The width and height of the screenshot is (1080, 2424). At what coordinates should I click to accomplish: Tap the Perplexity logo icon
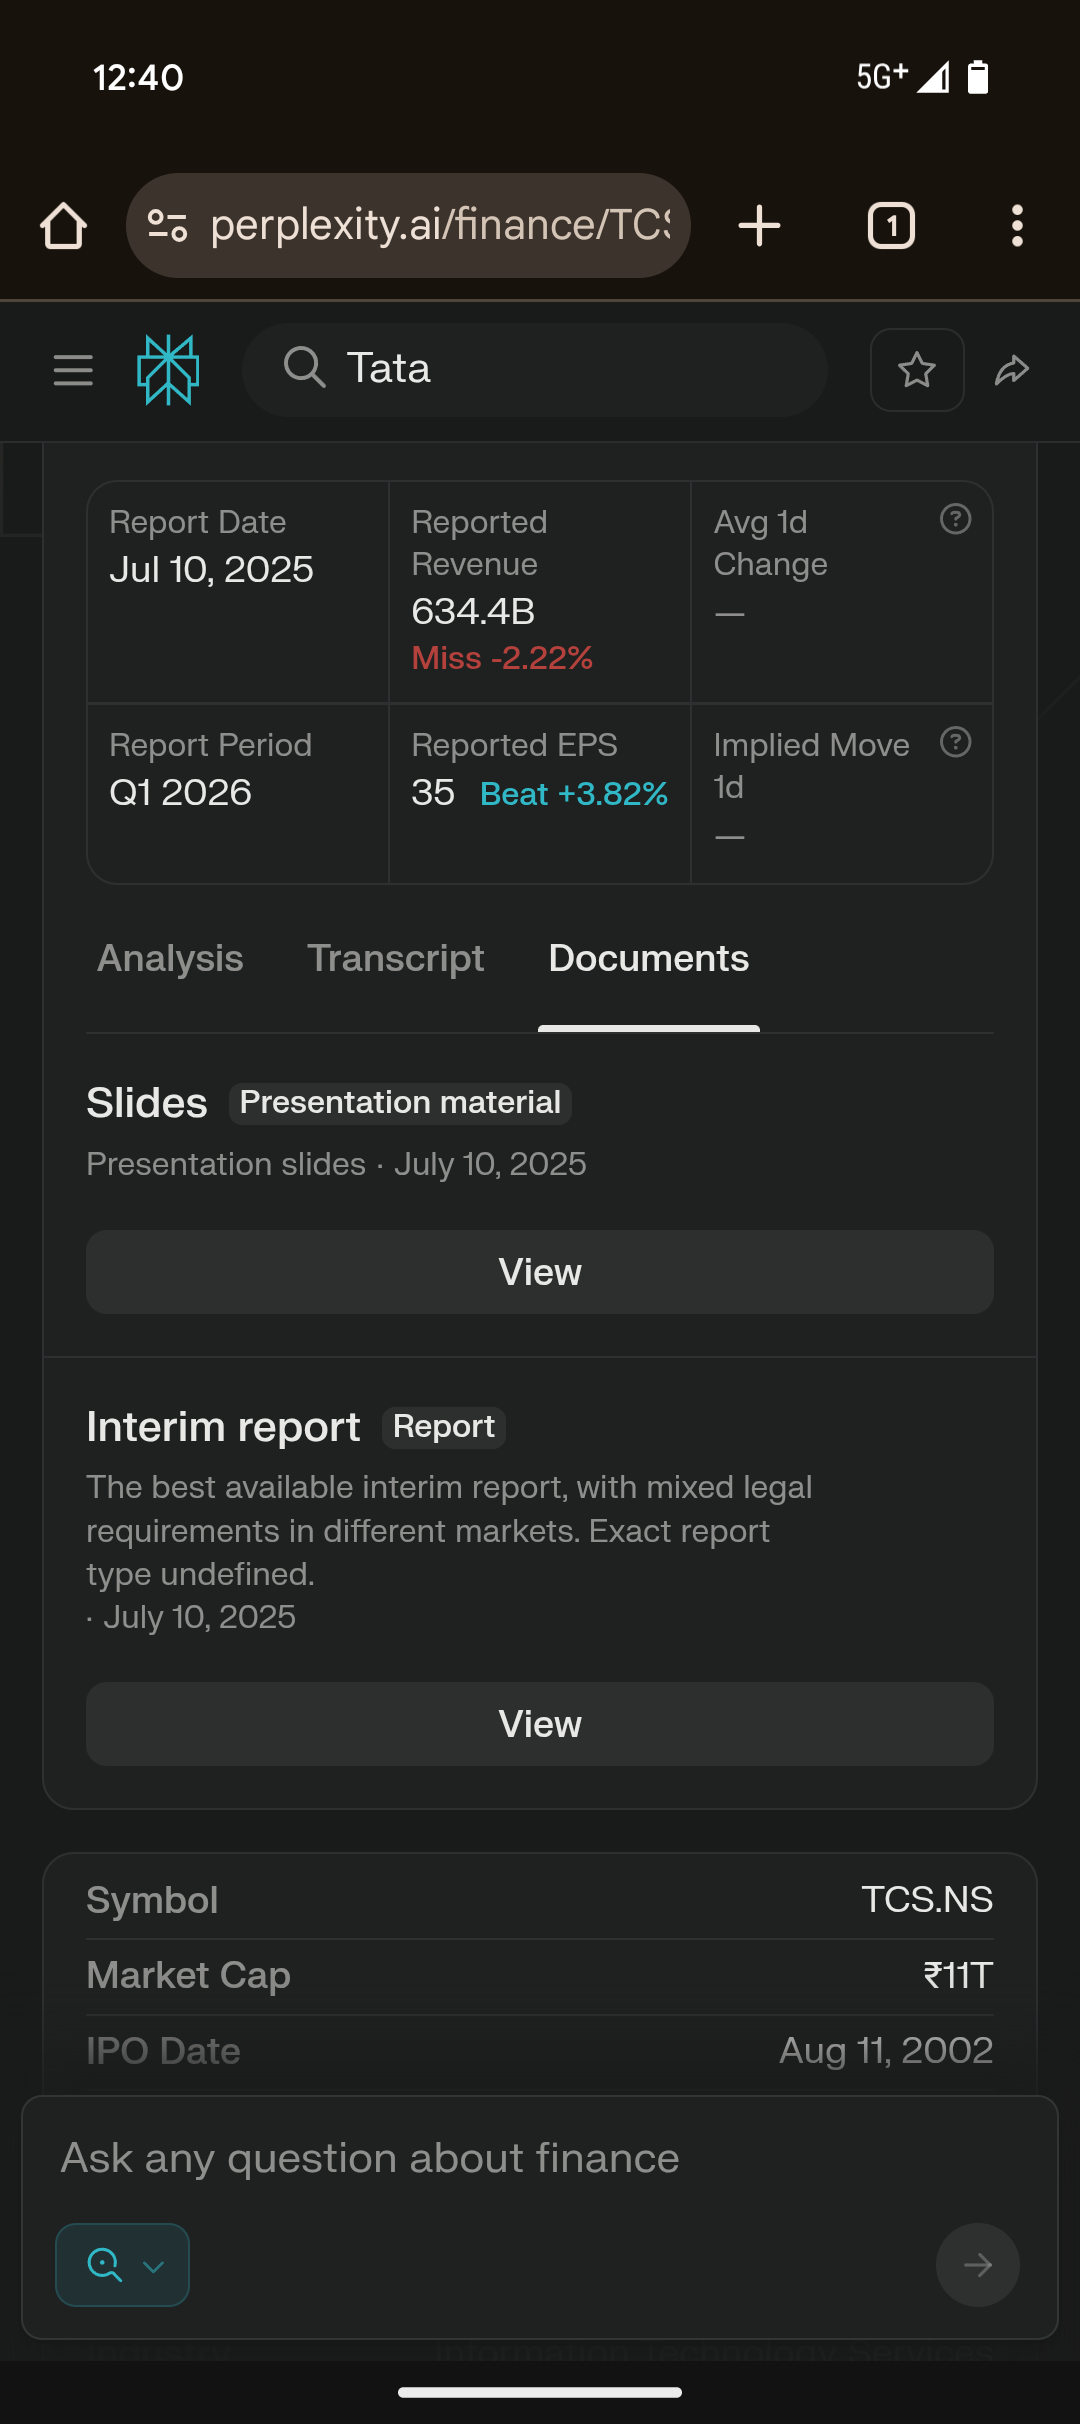pyautogui.click(x=168, y=370)
